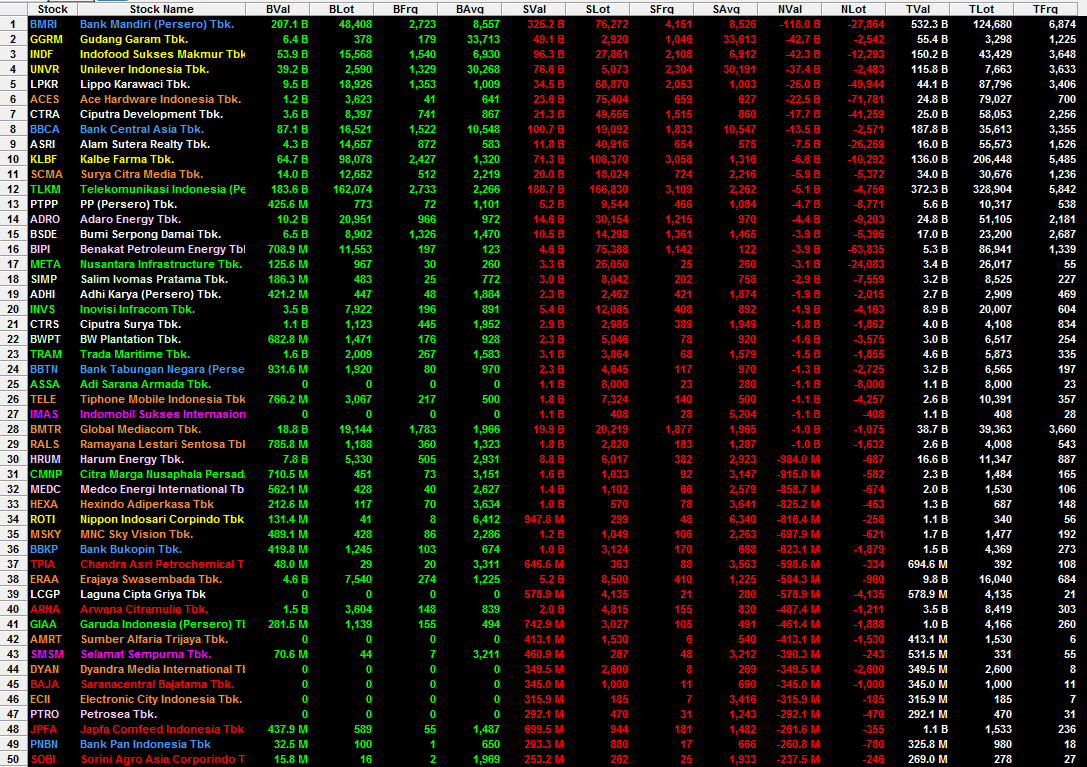Viewport: 1087px width, 767px height.
Task: Select the BIPI stock code
Action: pos(40,250)
